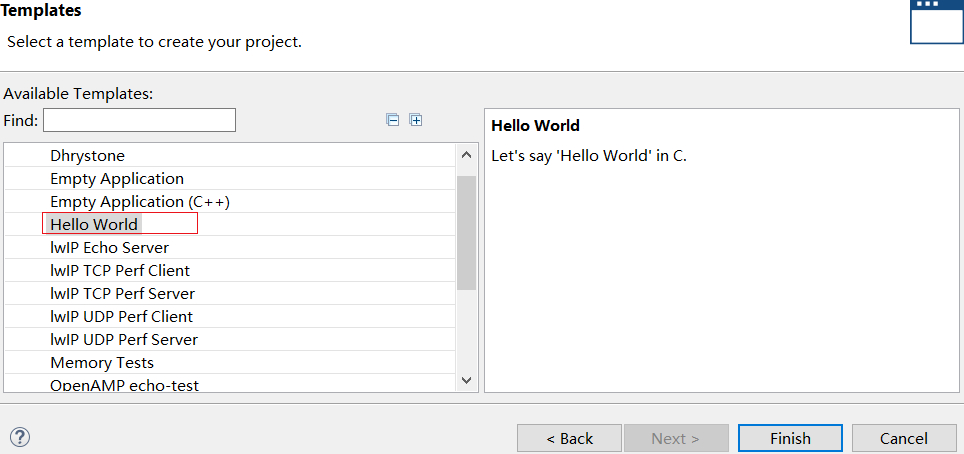Screen dimensions: 964x454
Task: Select lwIP UDP Perf Client template
Action: pos(121,317)
